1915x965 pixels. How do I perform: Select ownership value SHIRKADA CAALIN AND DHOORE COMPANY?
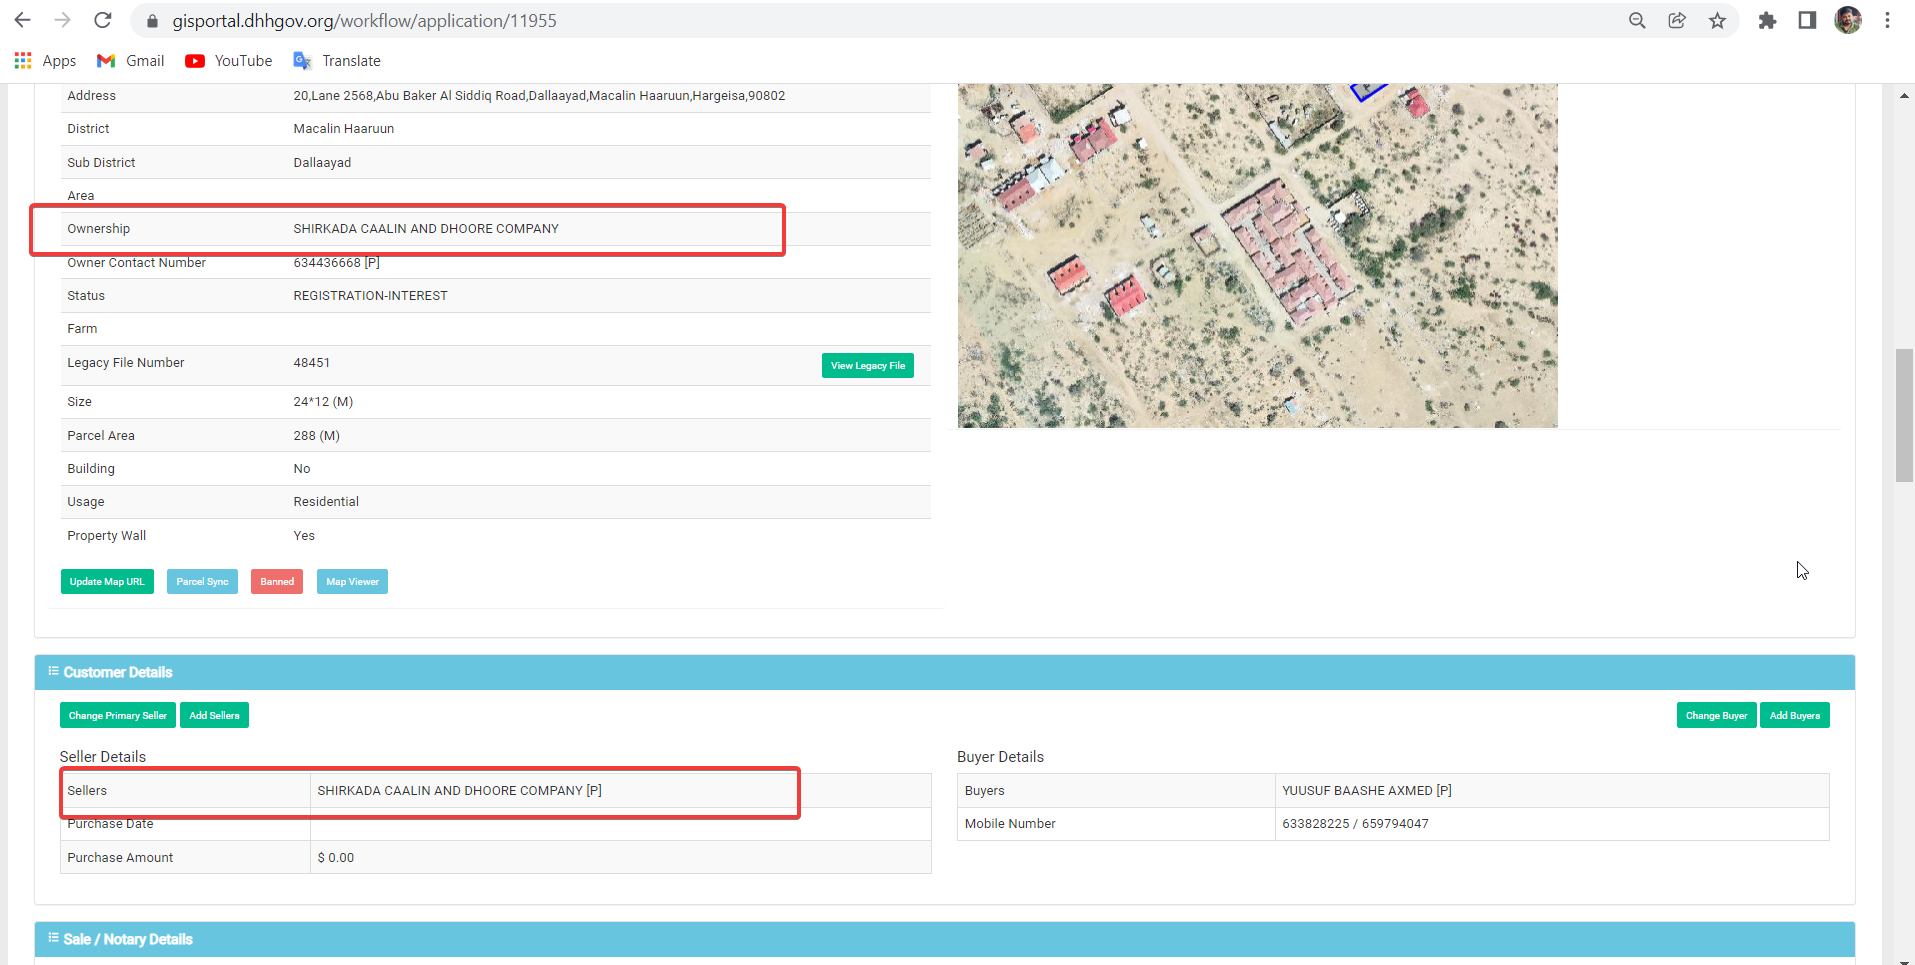[x=426, y=229]
